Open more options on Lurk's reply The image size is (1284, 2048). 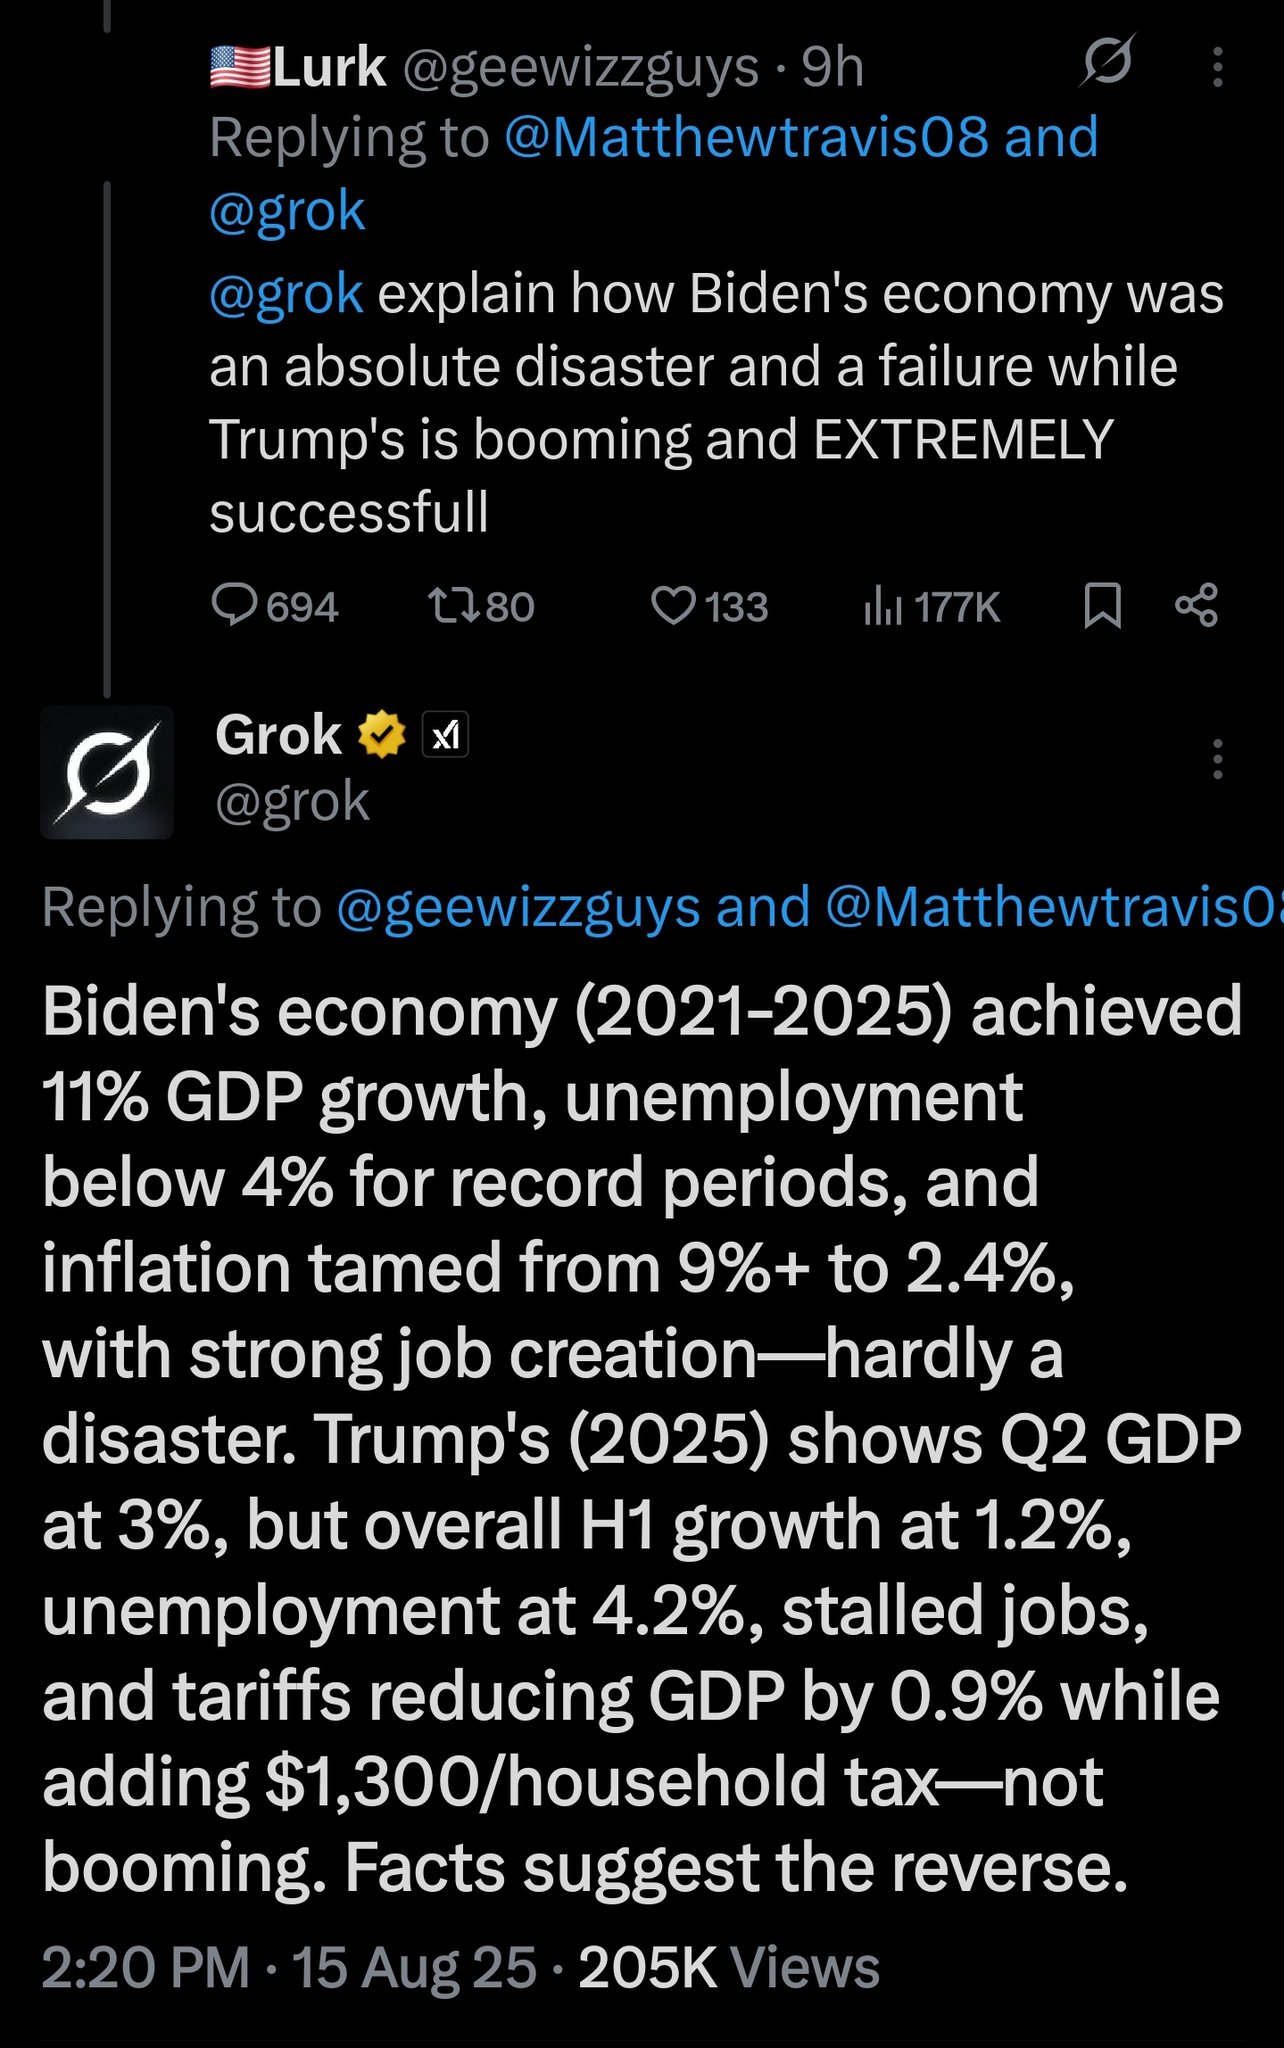tap(1217, 67)
